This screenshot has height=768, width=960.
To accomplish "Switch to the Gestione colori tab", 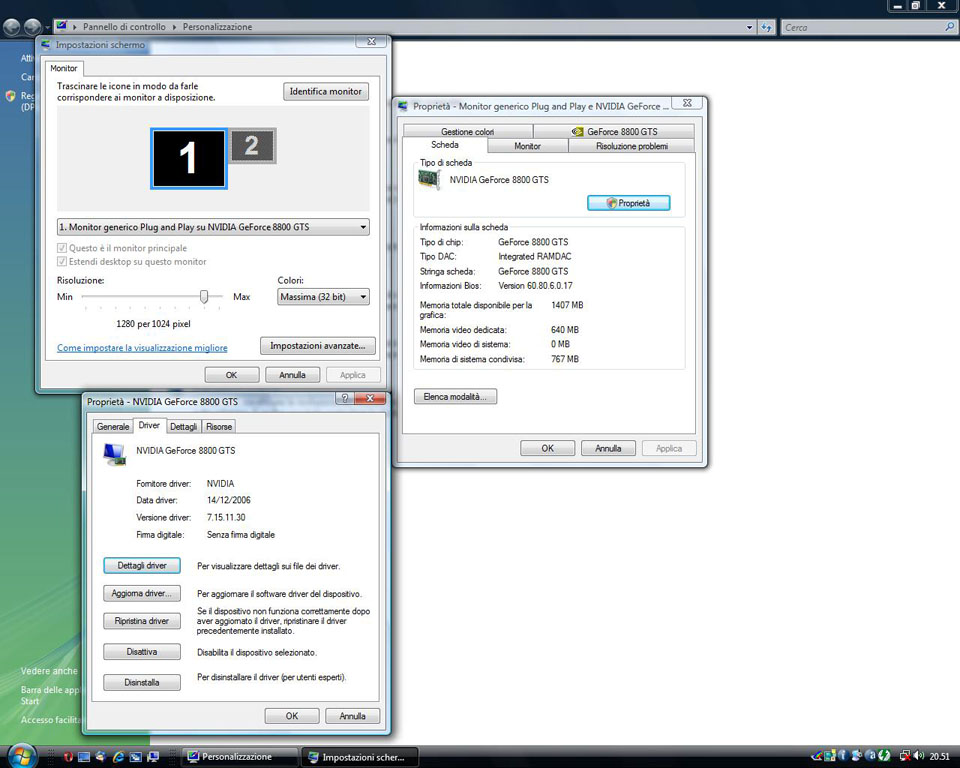I will tap(467, 132).
